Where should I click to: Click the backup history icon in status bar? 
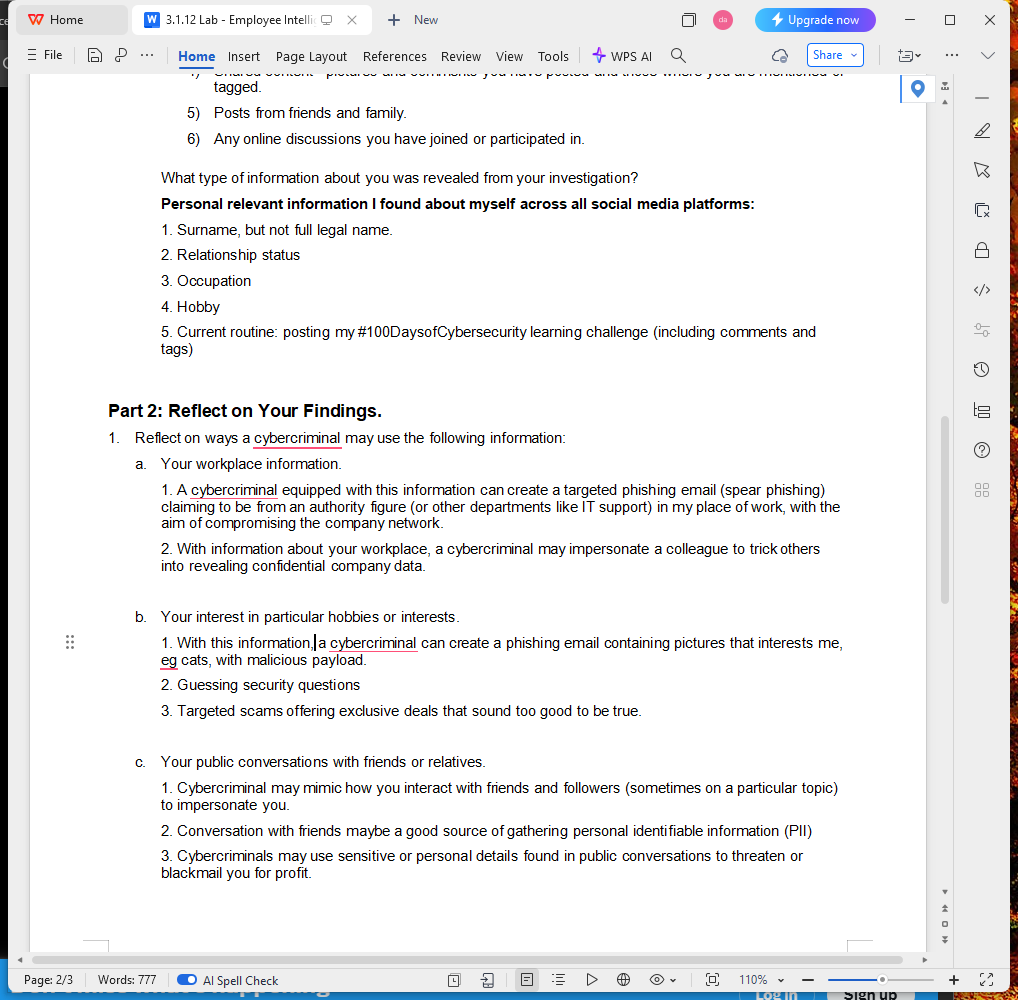[454, 981]
